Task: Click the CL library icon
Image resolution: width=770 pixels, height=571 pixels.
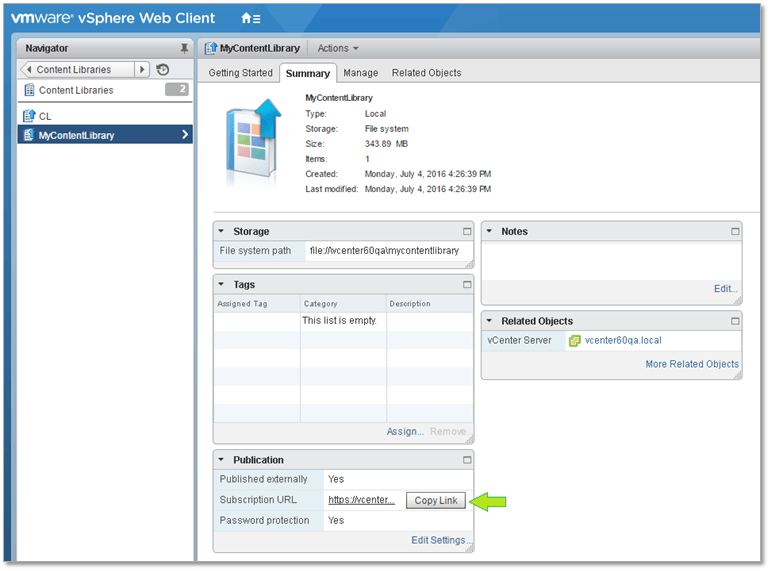Action: (x=29, y=116)
